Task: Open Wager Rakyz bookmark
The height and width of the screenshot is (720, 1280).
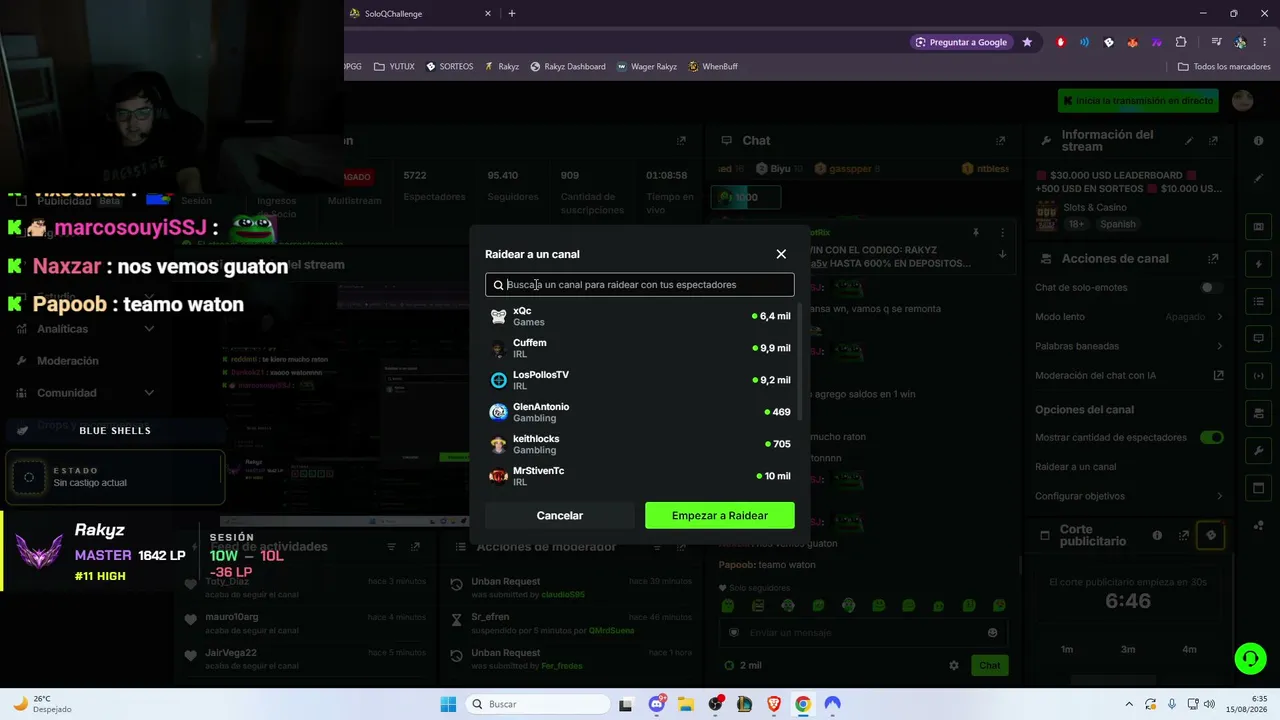Action: pos(647,67)
